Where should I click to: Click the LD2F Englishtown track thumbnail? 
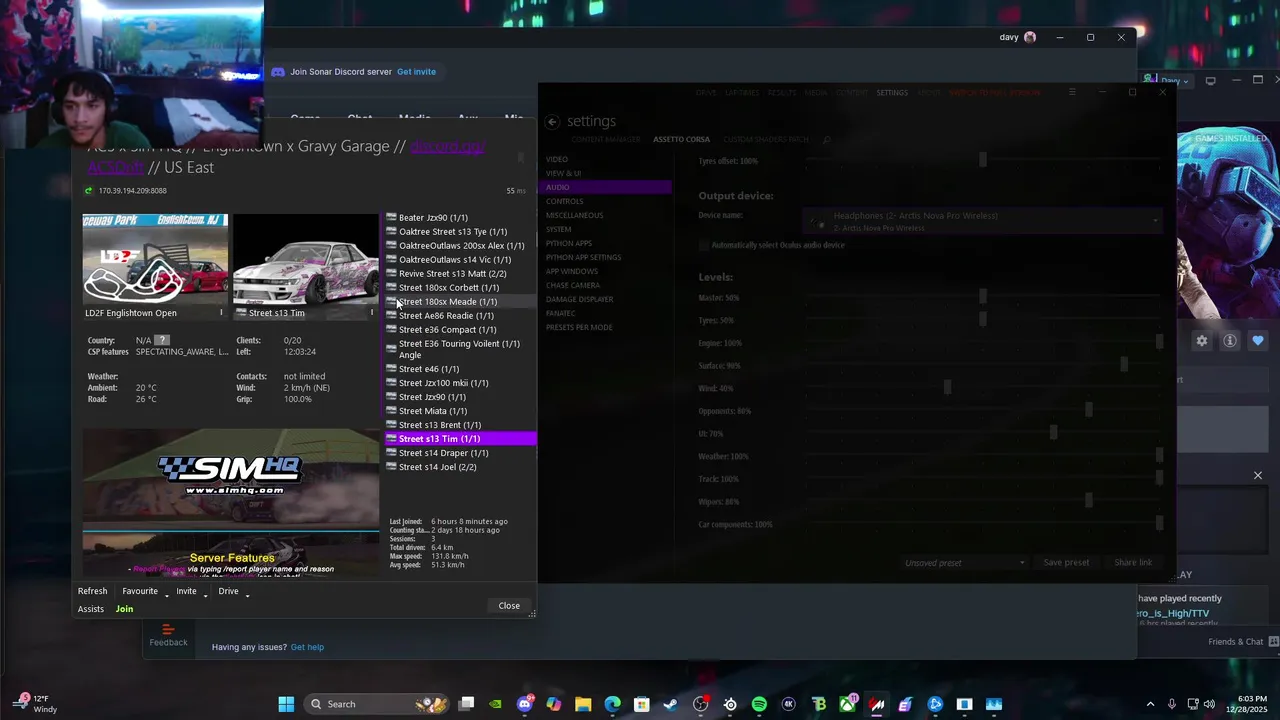[x=155, y=258]
